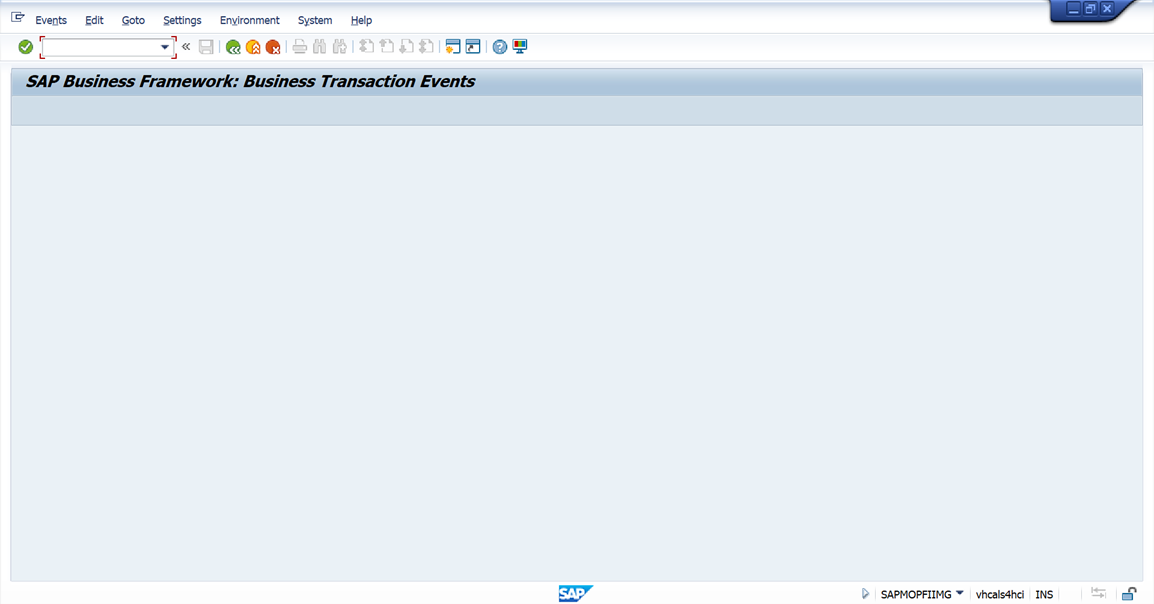The height and width of the screenshot is (604, 1154).
Task: Toggle INS insert mode in status bar
Action: (1044, 594)
